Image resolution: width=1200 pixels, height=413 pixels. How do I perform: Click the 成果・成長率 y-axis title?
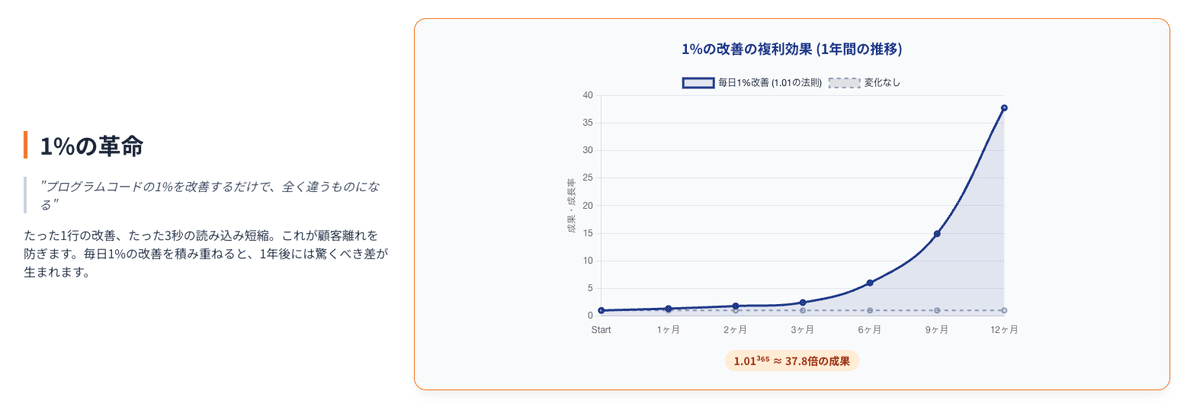[x=571, y=206]
